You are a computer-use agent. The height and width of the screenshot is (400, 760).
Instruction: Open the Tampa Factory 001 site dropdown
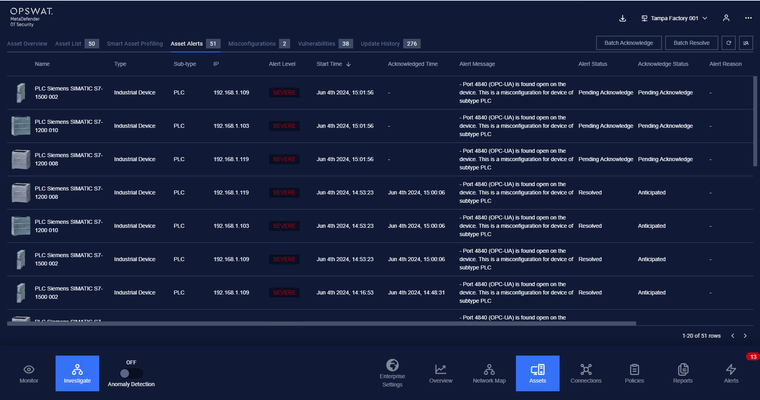(674, 18)
